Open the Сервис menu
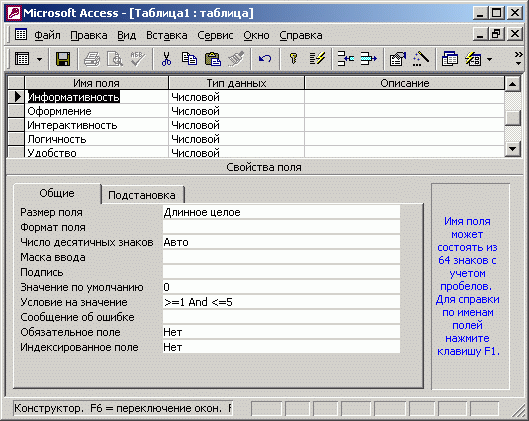Screen dimensions: 529x421 (x=215, y=35)
